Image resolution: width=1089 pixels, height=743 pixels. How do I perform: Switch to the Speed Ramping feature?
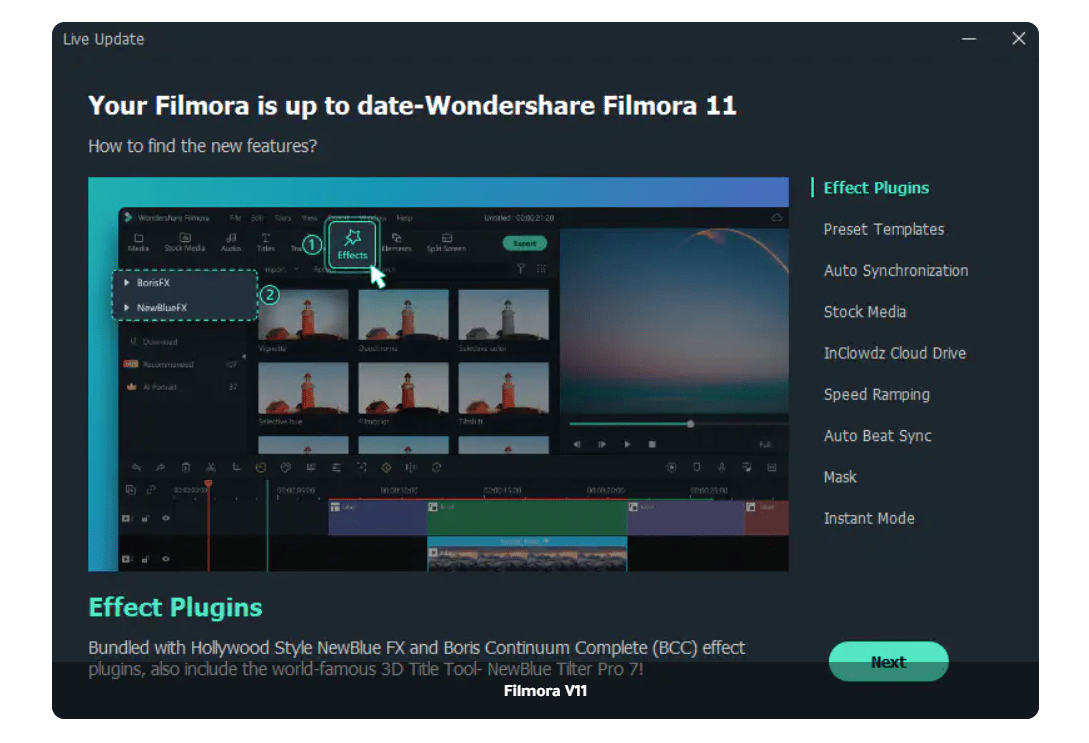pyautogui.click(x=876, y=394)
